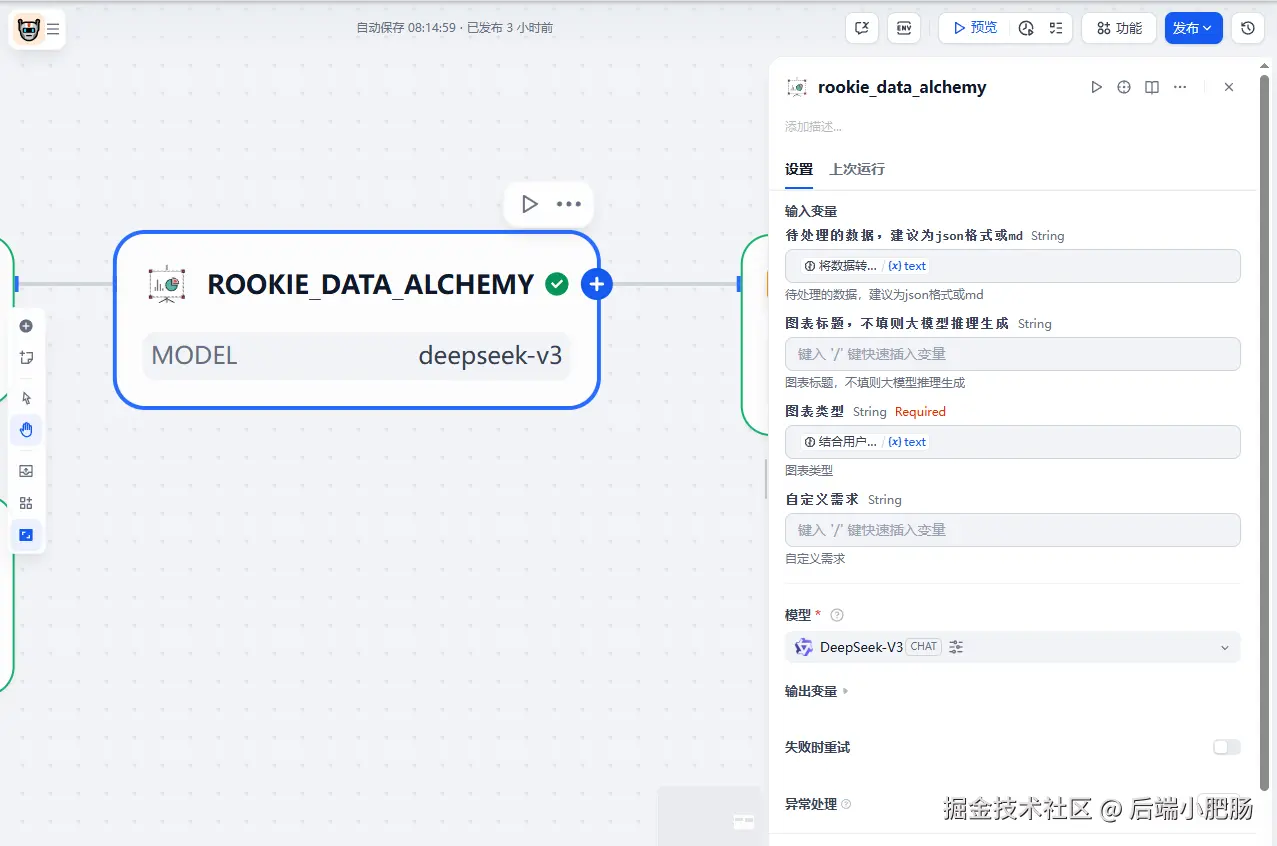Toggle the 失败时重试 switch
Screen dimensions: 1277x846
tap(1226, 747)
